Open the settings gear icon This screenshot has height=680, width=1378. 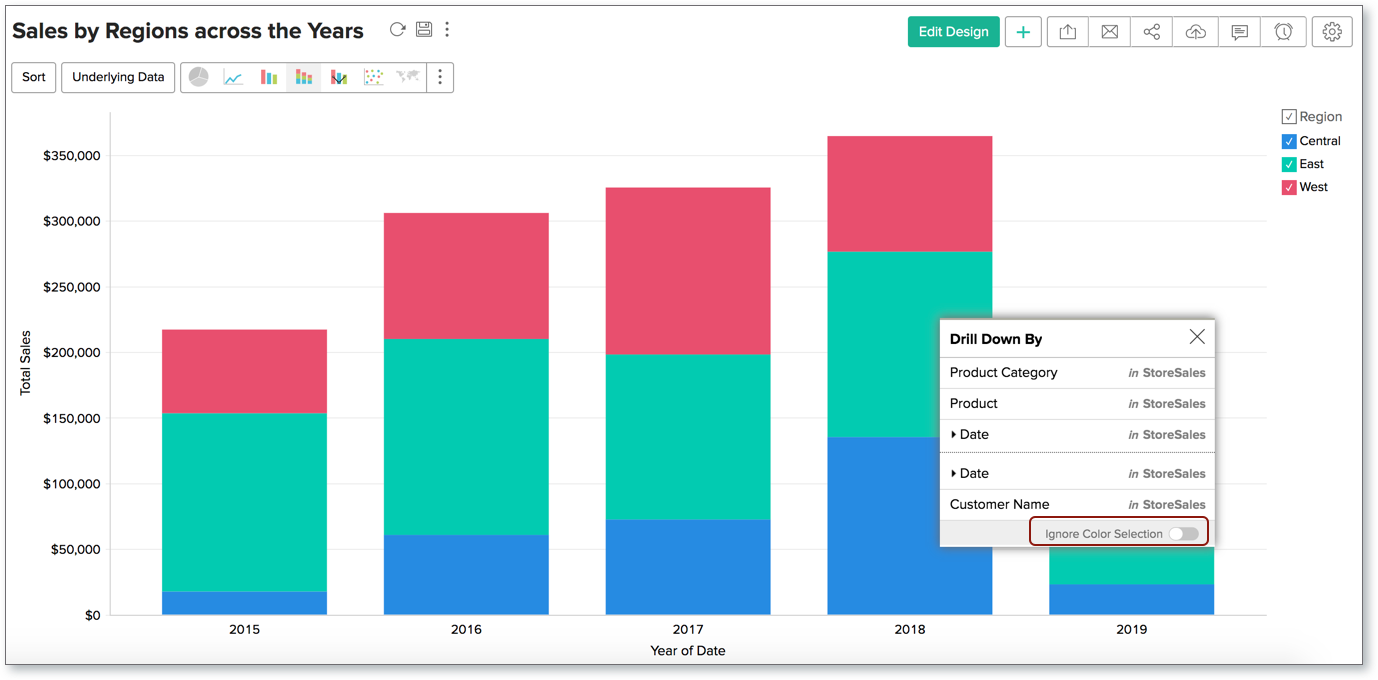pyautogui.click(x=1332, y=32)
